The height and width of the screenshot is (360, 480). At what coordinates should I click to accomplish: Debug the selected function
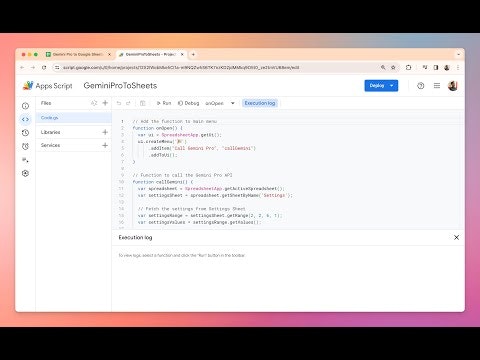pos(189,103)
